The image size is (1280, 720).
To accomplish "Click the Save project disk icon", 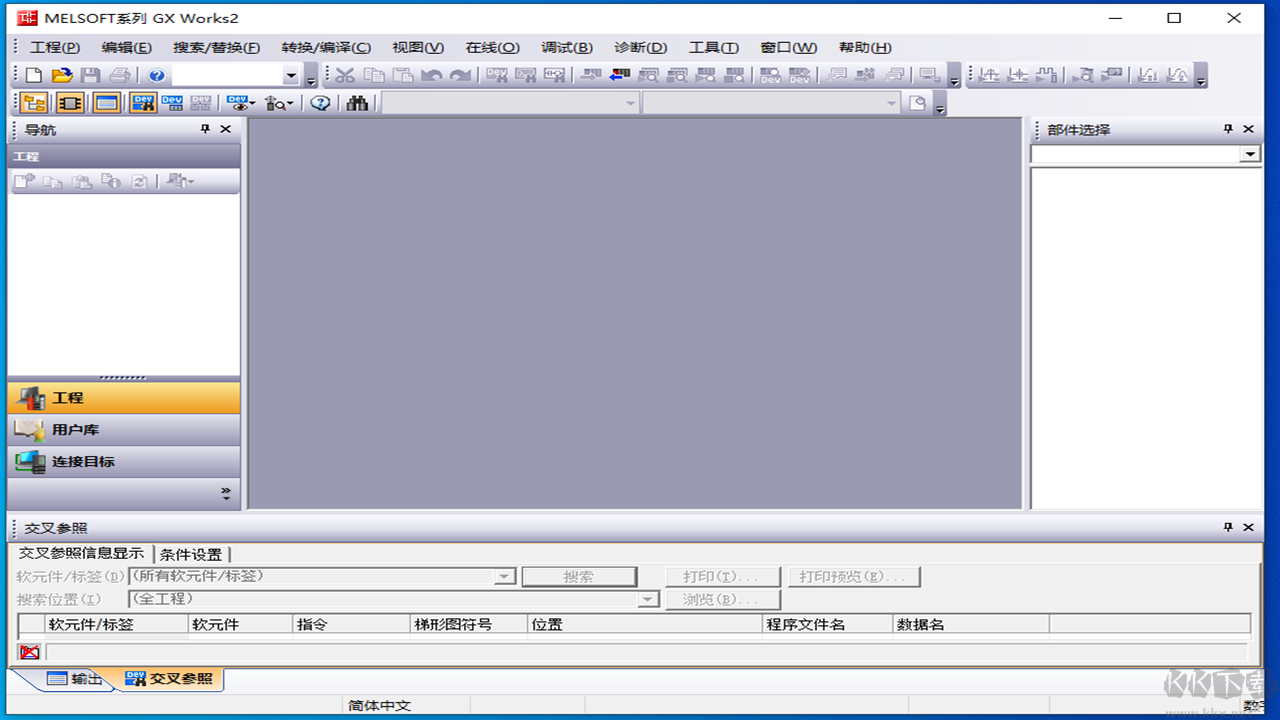I will coord(89,74).
